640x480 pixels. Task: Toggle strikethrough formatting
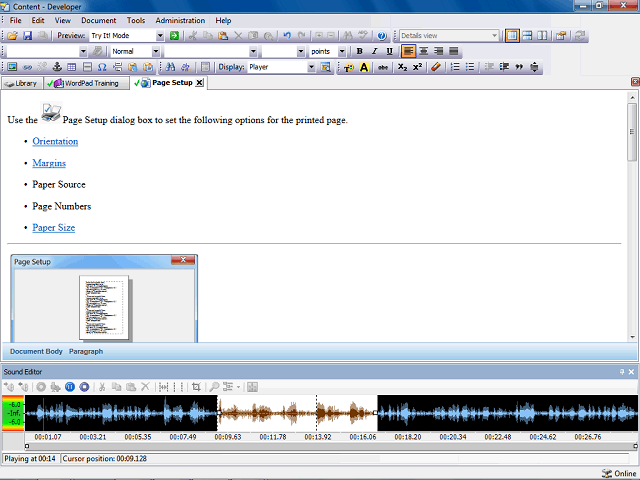[383, 67]
